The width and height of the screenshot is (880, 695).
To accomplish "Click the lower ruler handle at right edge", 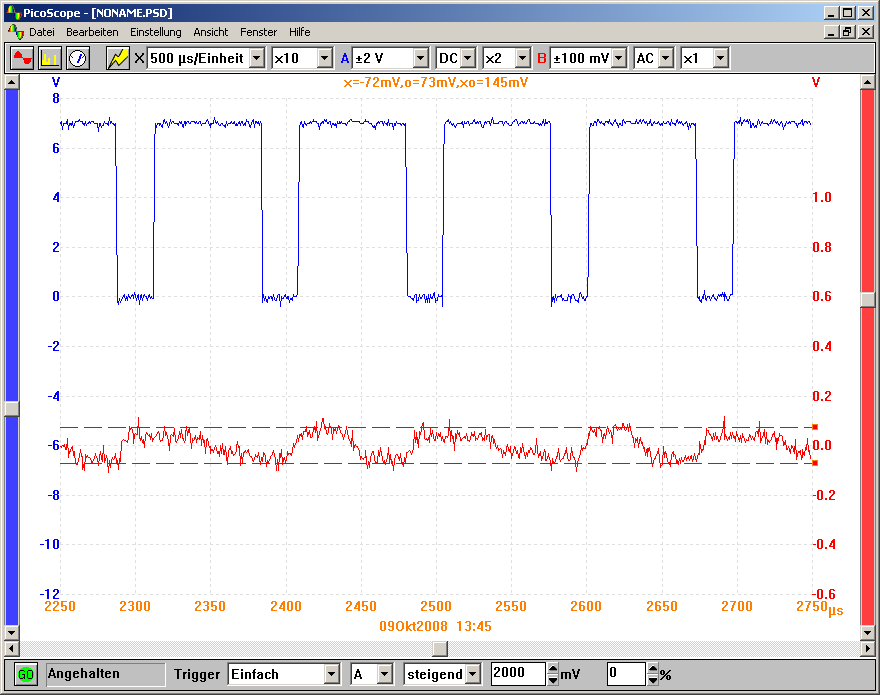I will [x=815, y=463].
